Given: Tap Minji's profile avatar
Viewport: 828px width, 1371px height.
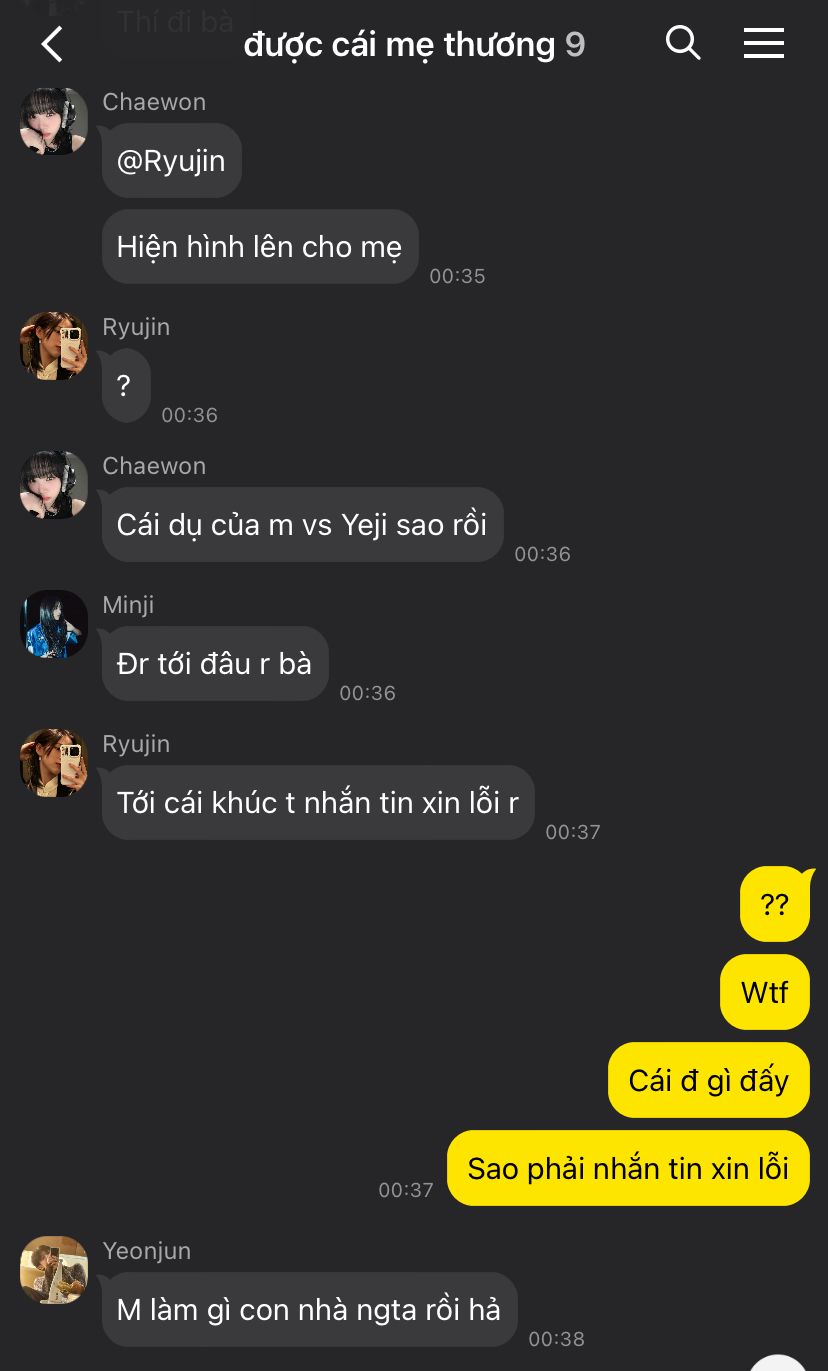Looking at the screenshot, I should 54,624.
